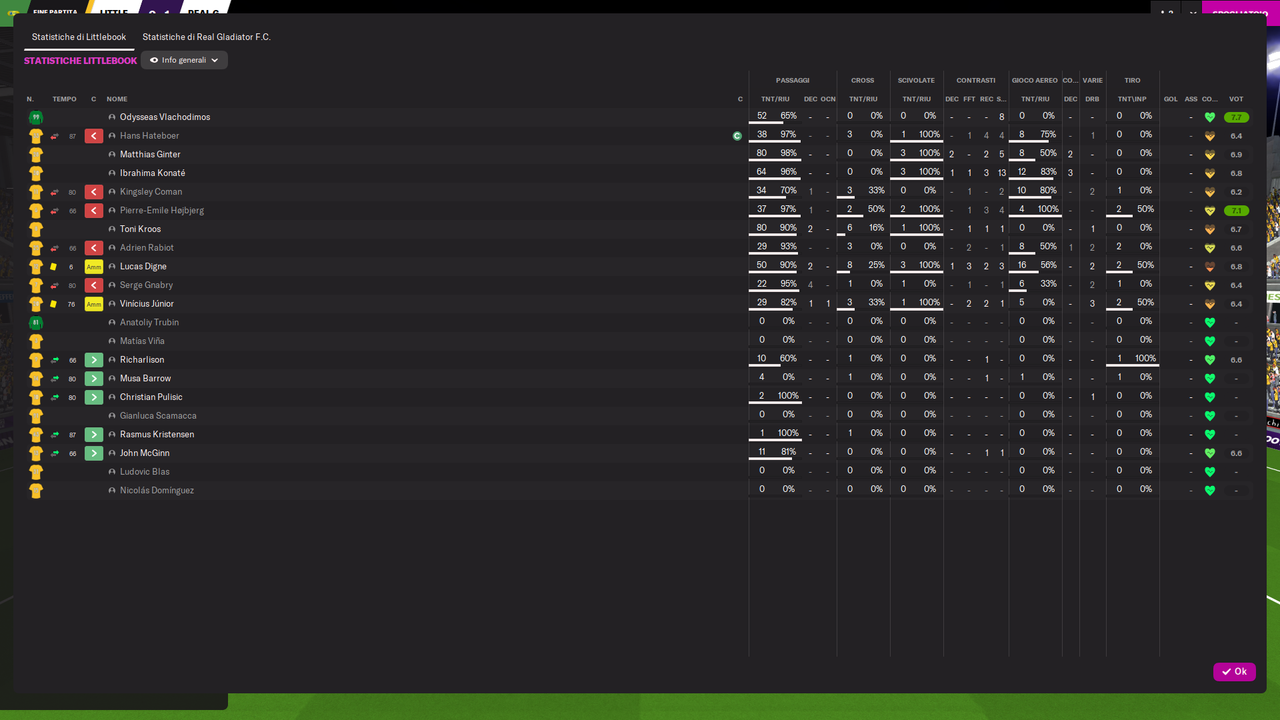Confirm with the Ok button
The image size is (1280, 720).
[x=1234, y=672]
